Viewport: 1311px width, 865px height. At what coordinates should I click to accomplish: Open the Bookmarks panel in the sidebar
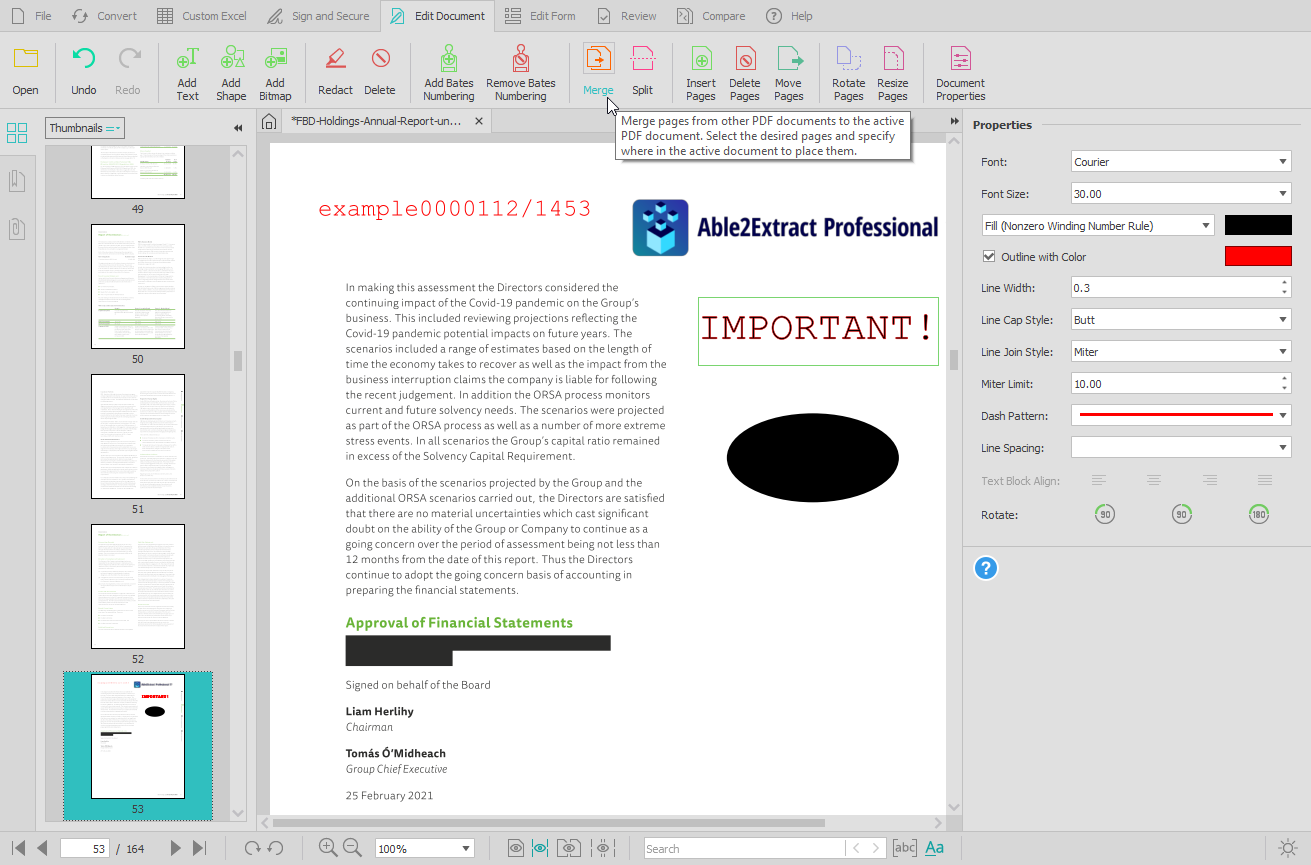[16, 180]
